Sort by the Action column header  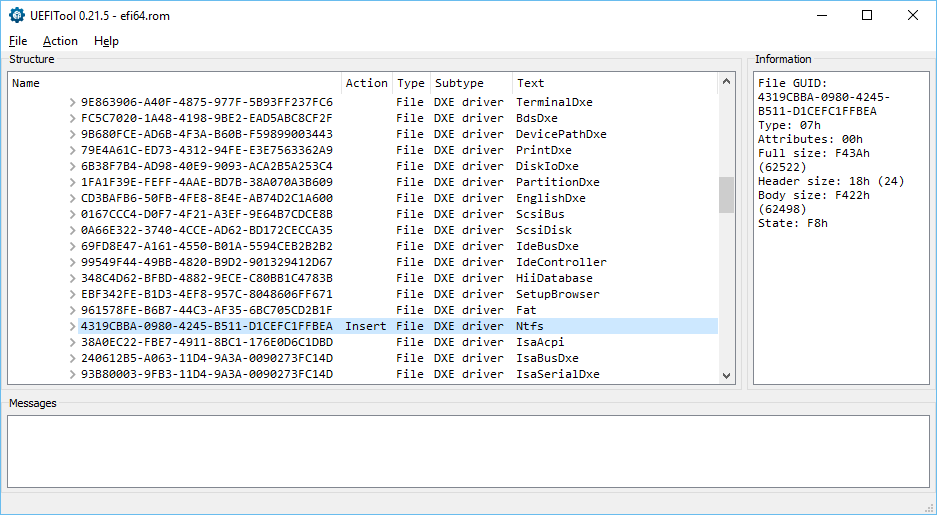(366, 83)
